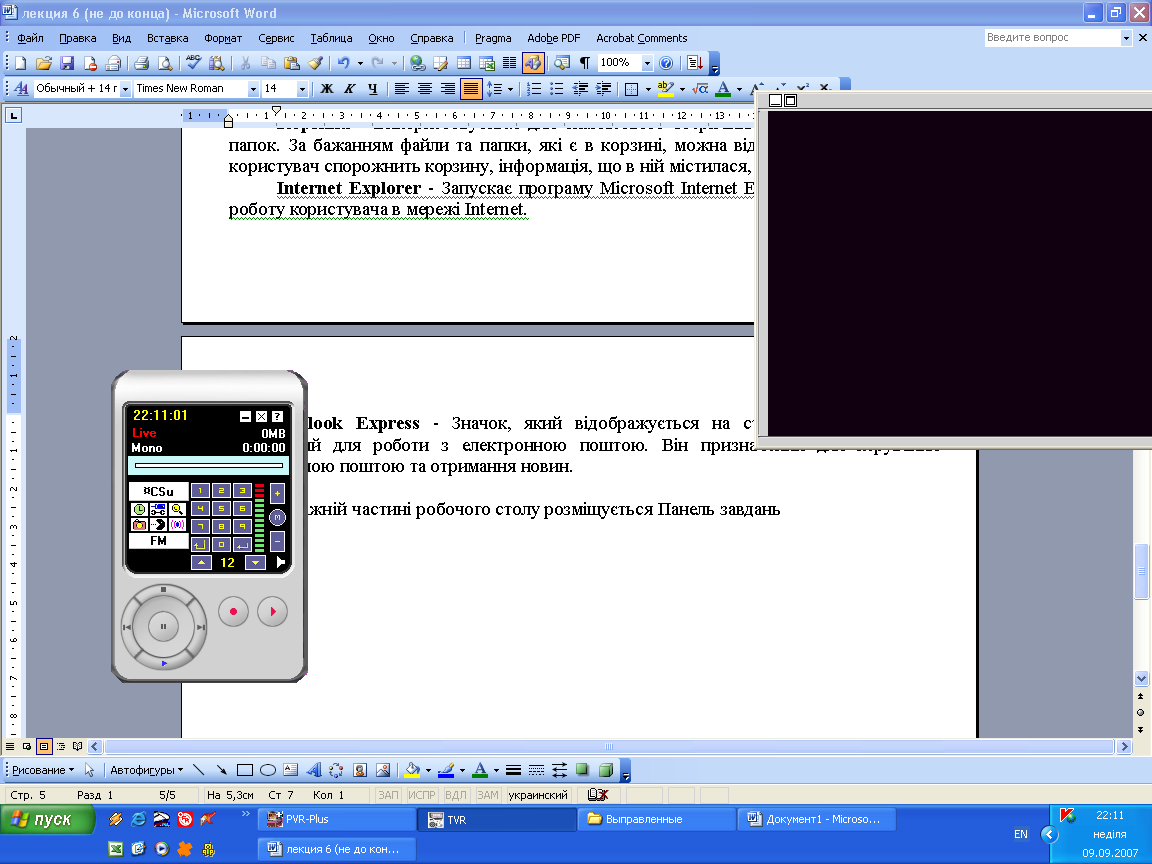Click font color A on drawing toolbar
This screenshot has width=1152, height=864.
tap(480, 770)
